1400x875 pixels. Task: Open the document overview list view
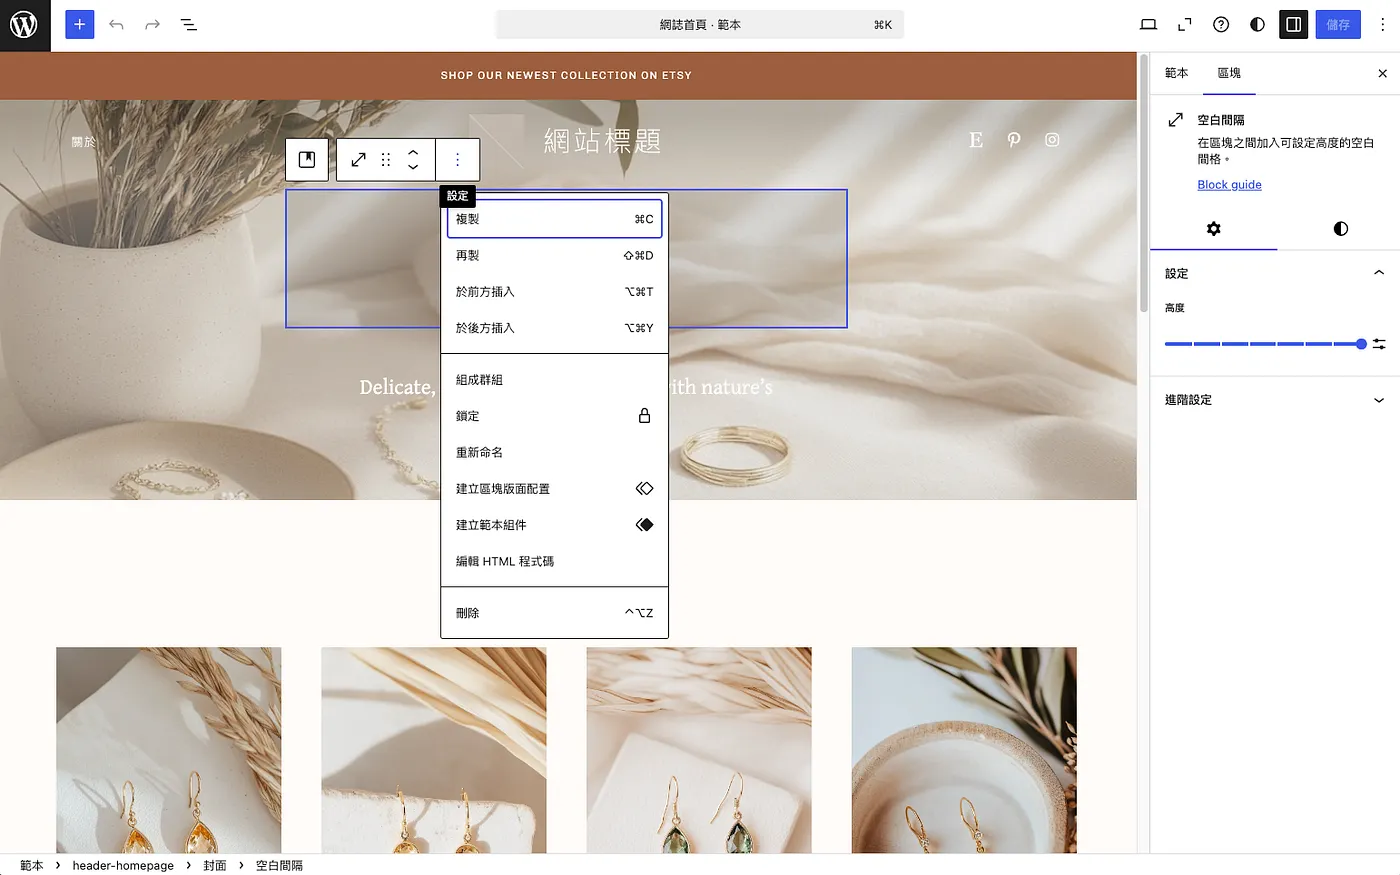coord(188,25)
